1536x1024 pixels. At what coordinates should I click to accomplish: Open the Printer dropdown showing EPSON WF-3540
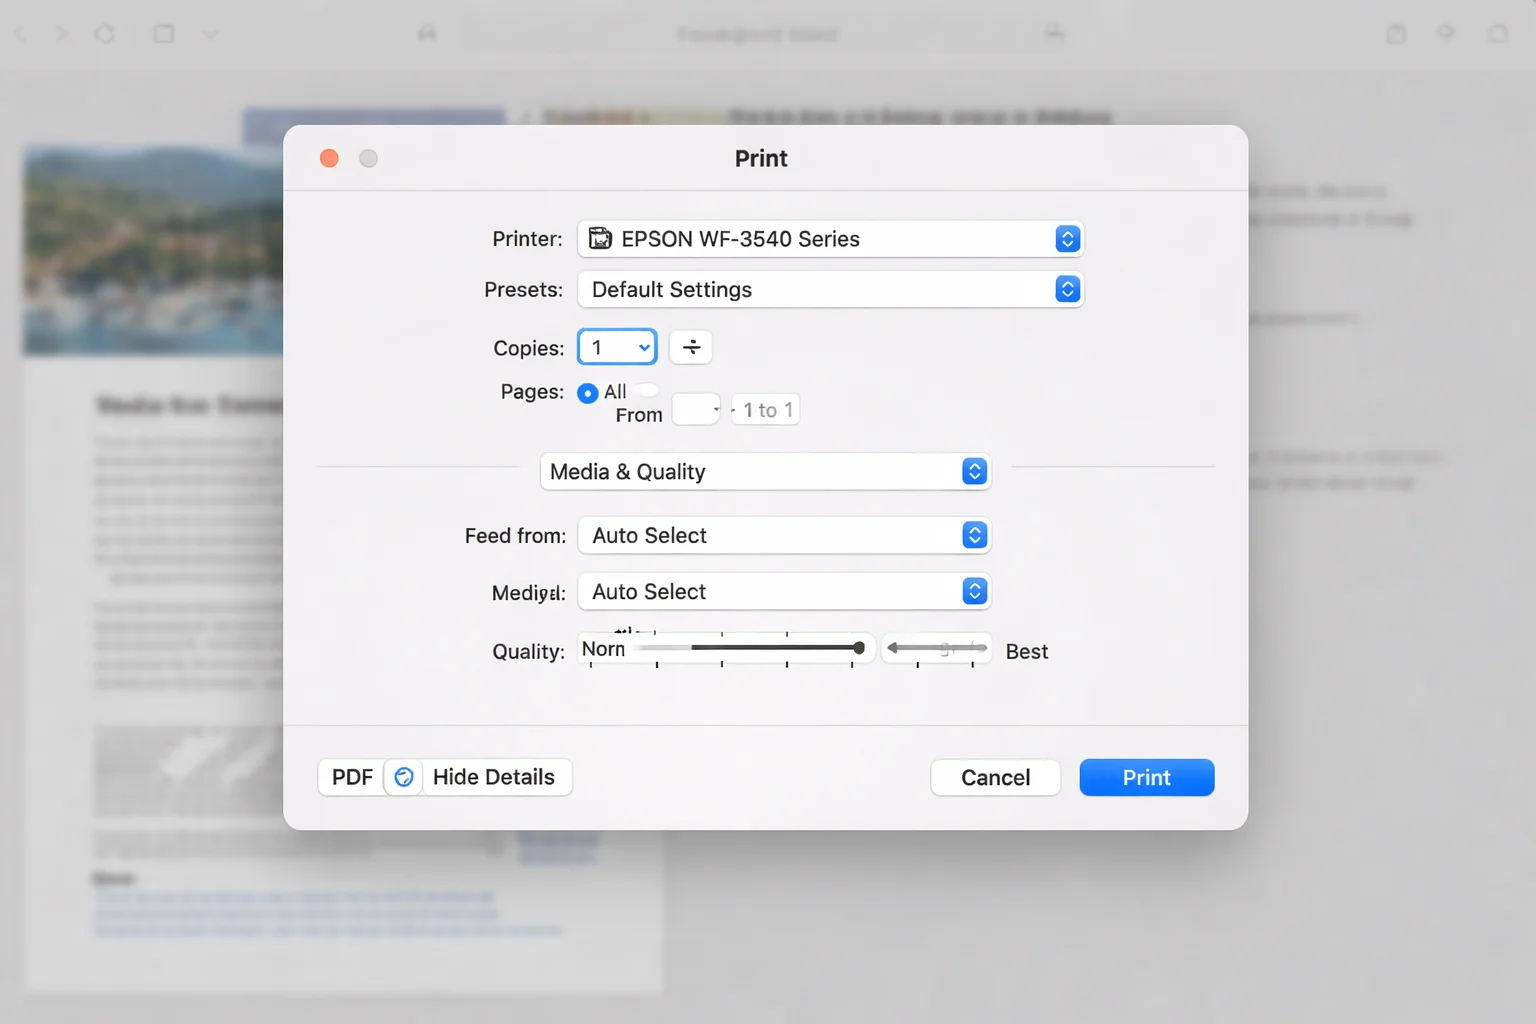tap(830, 239)
